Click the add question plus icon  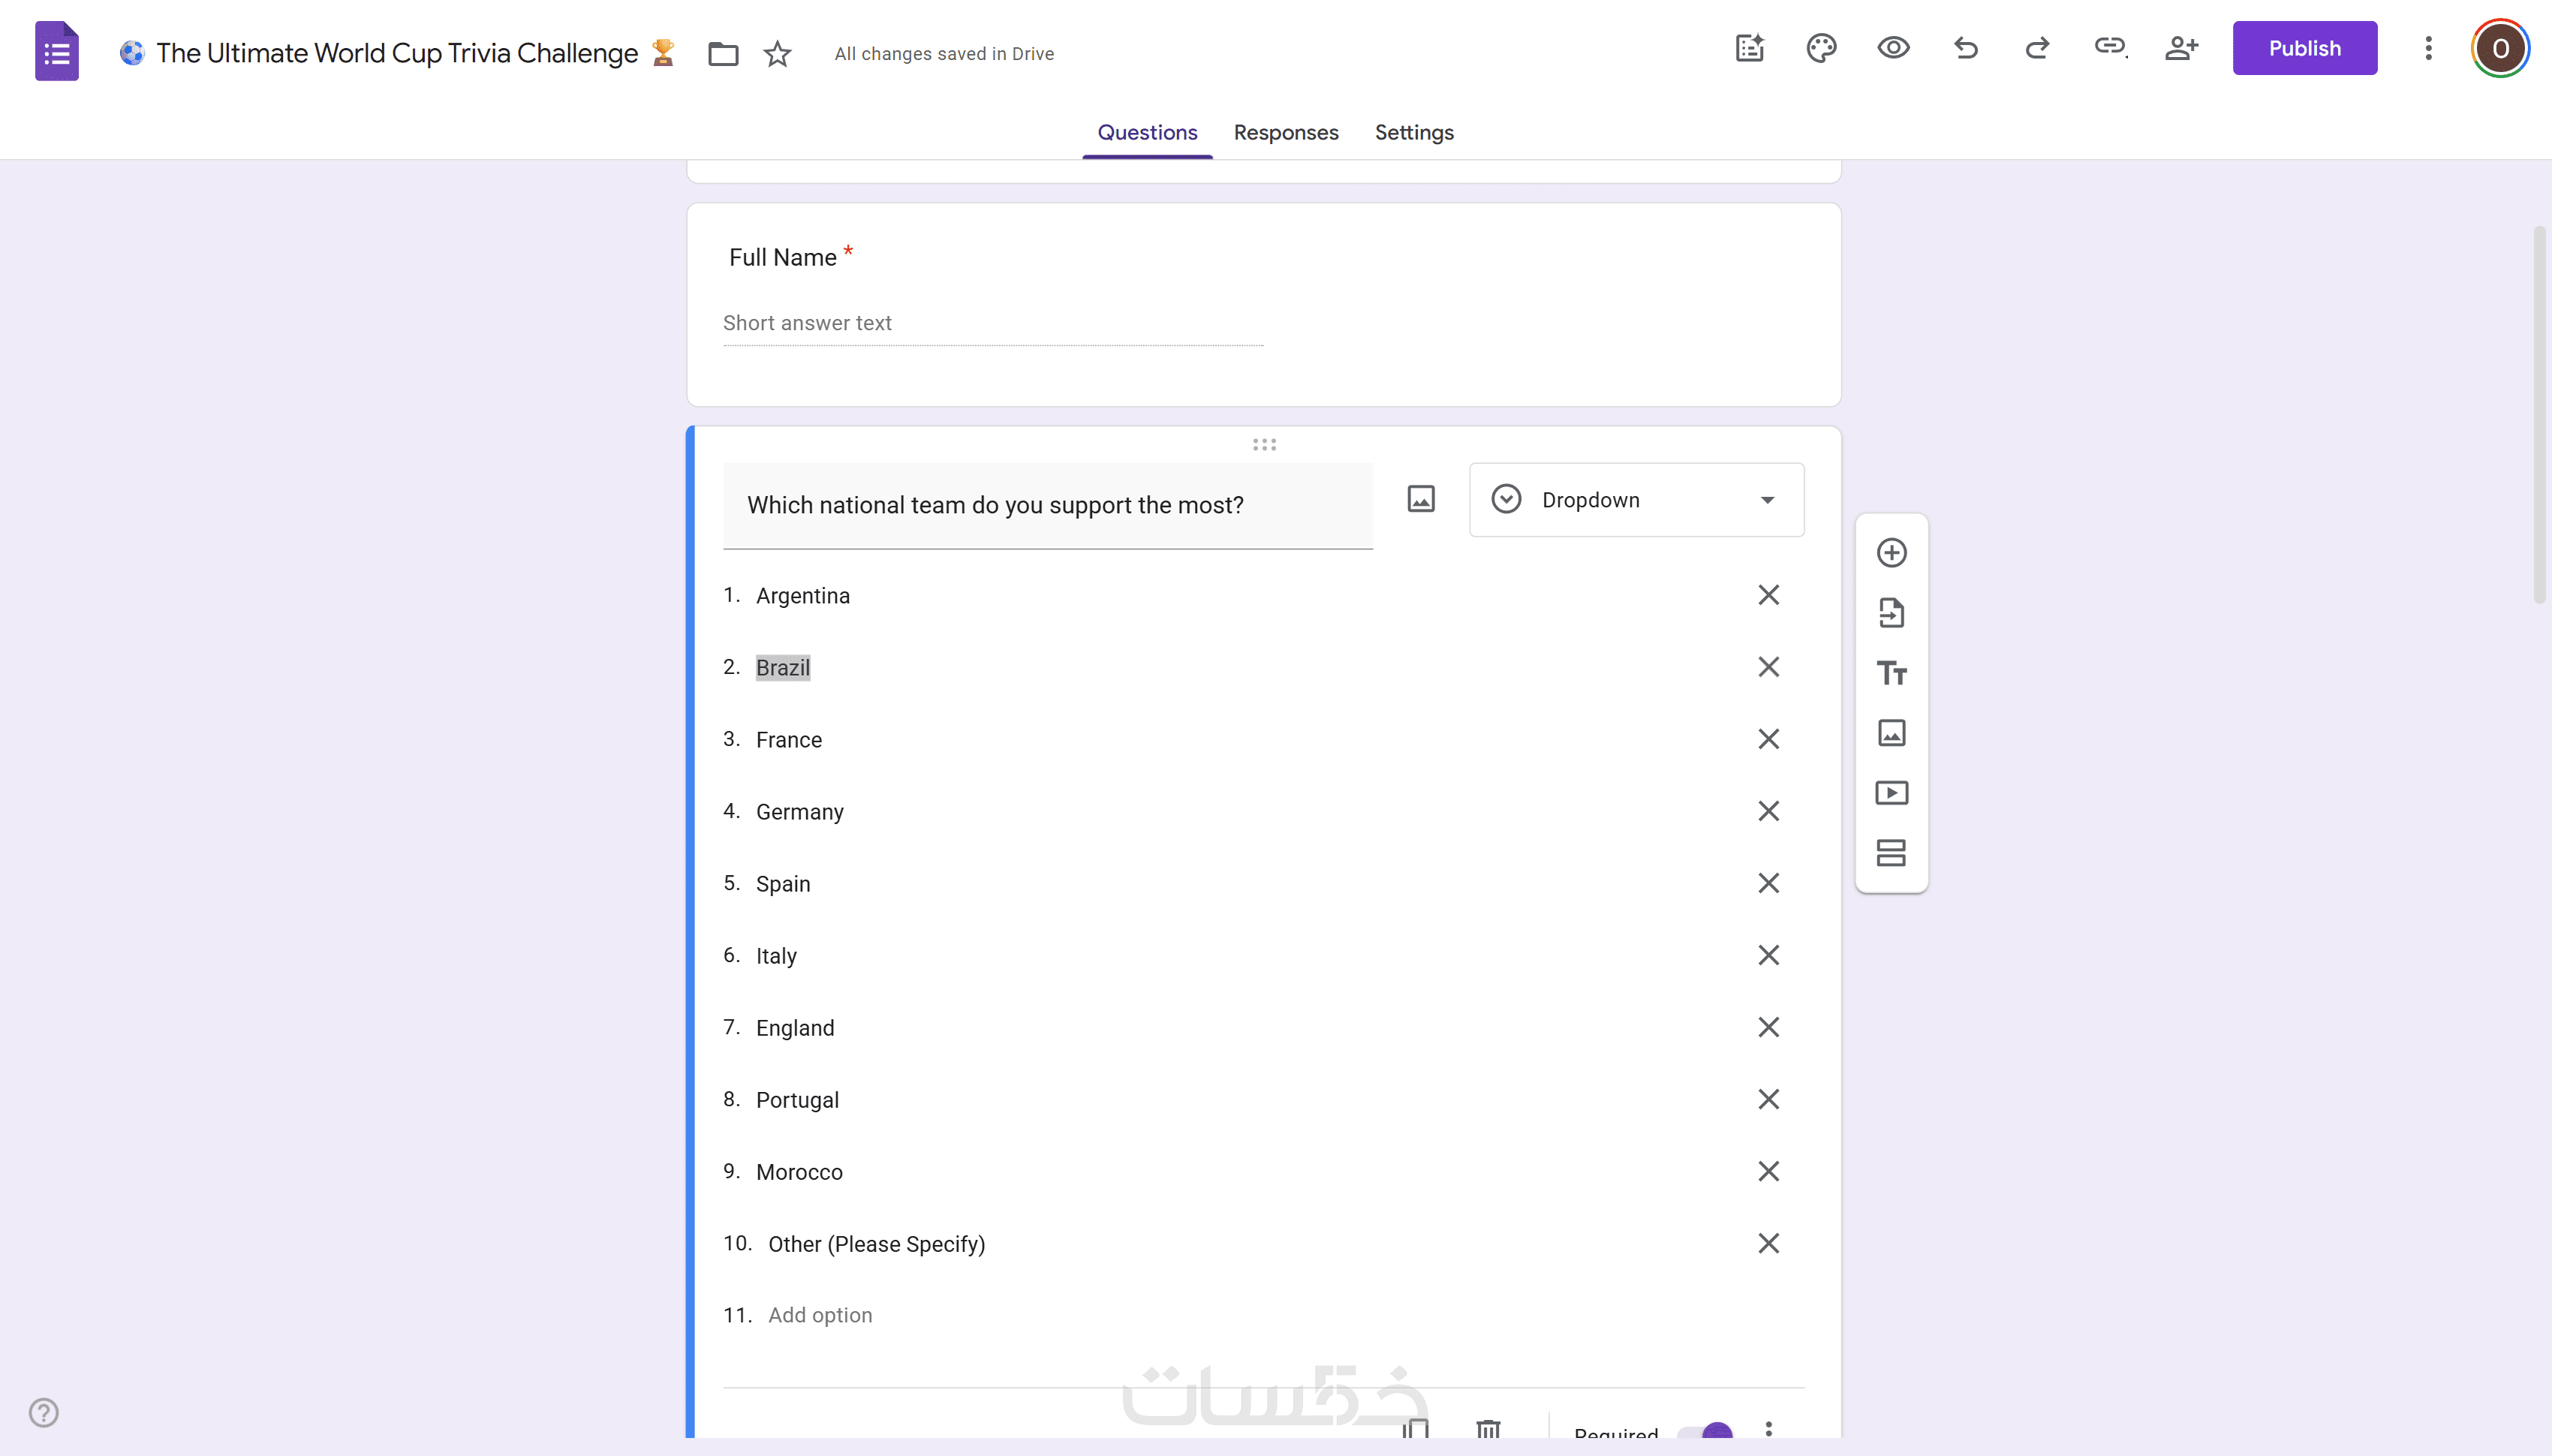1891,553
